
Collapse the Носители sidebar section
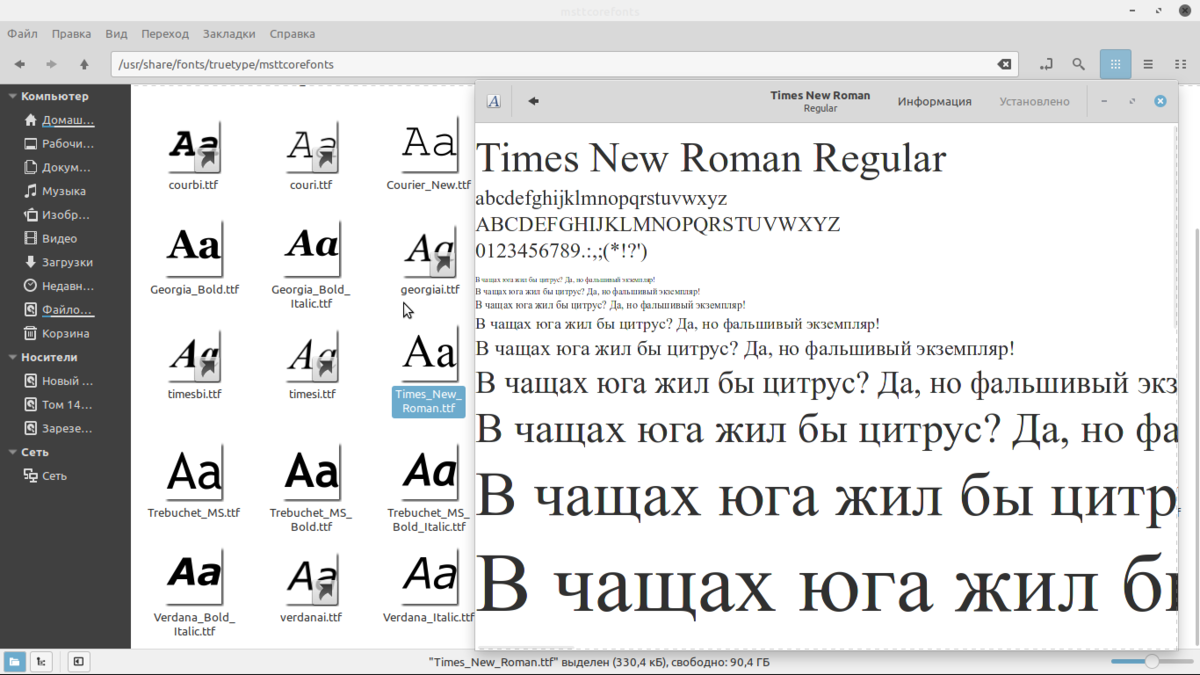coord(12,357)
